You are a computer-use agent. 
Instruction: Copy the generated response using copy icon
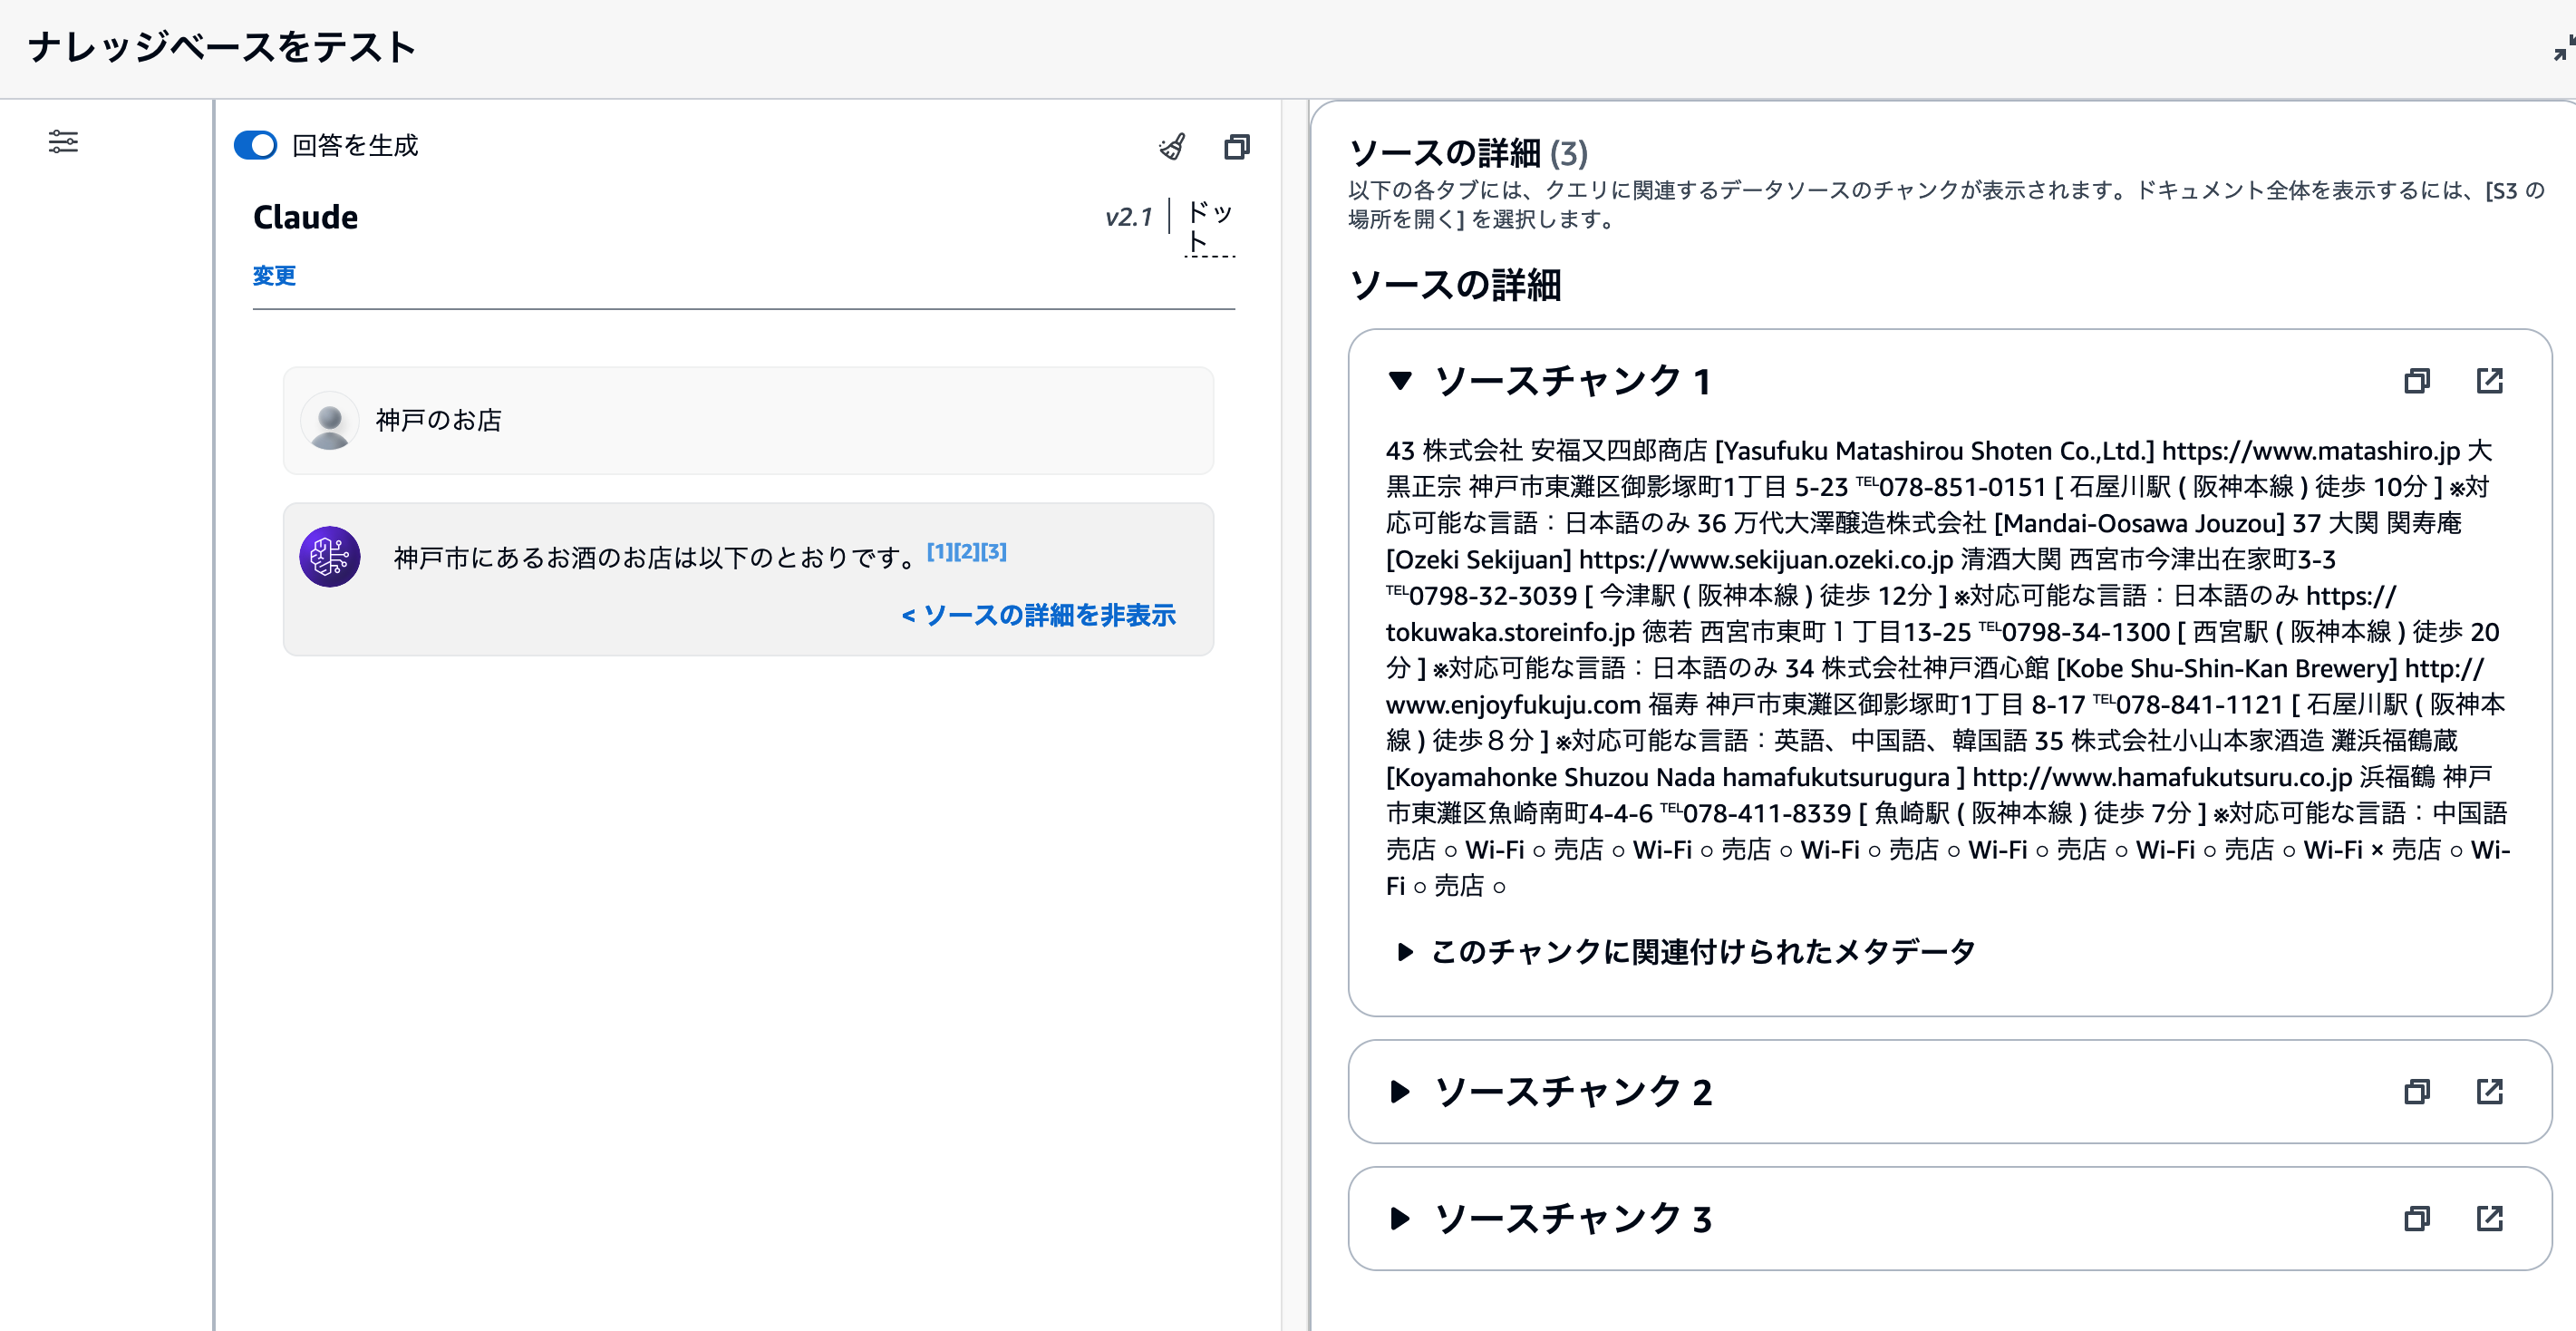click(x=1237, y=147)
